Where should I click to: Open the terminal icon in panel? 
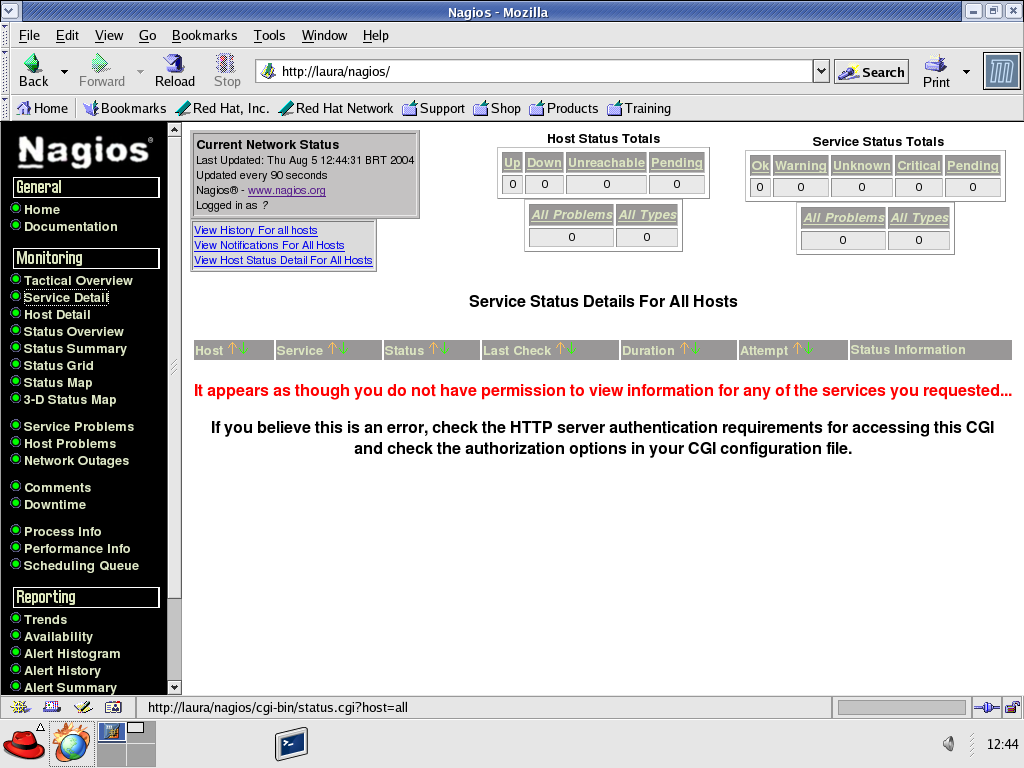(291, 744)
